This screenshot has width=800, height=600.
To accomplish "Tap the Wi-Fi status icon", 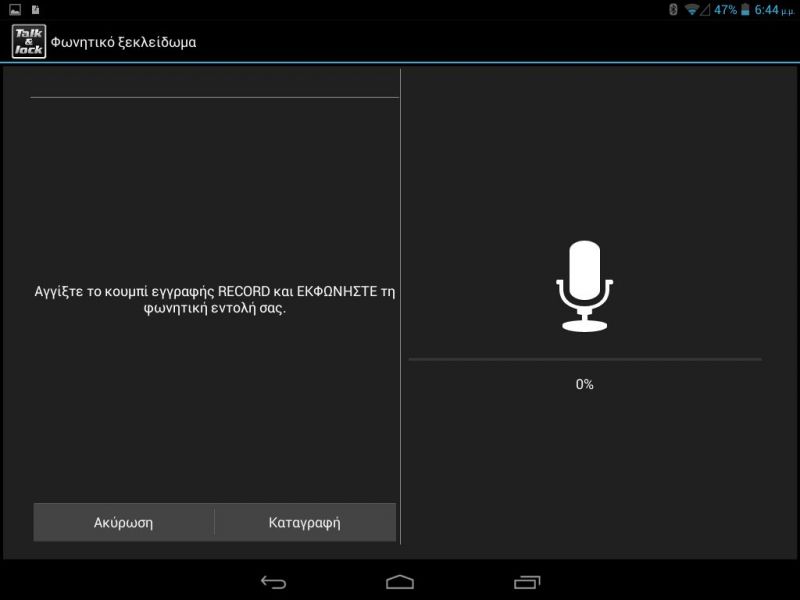I will pos(691,10).
